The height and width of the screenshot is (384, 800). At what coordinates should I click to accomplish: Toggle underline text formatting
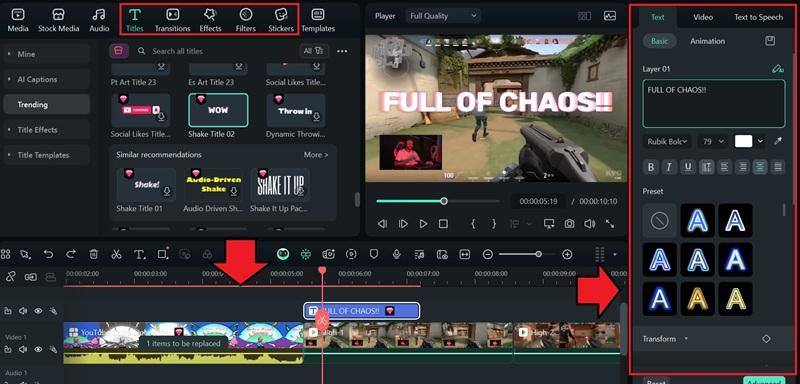click(x=688, y=167)
